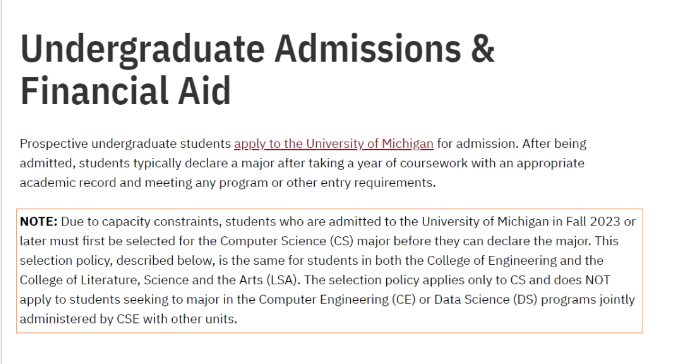Viewport: 682px width, 364px height.
Task: Click the 'Undergraduate Admissions &' heading line
Action: [257, 49]
